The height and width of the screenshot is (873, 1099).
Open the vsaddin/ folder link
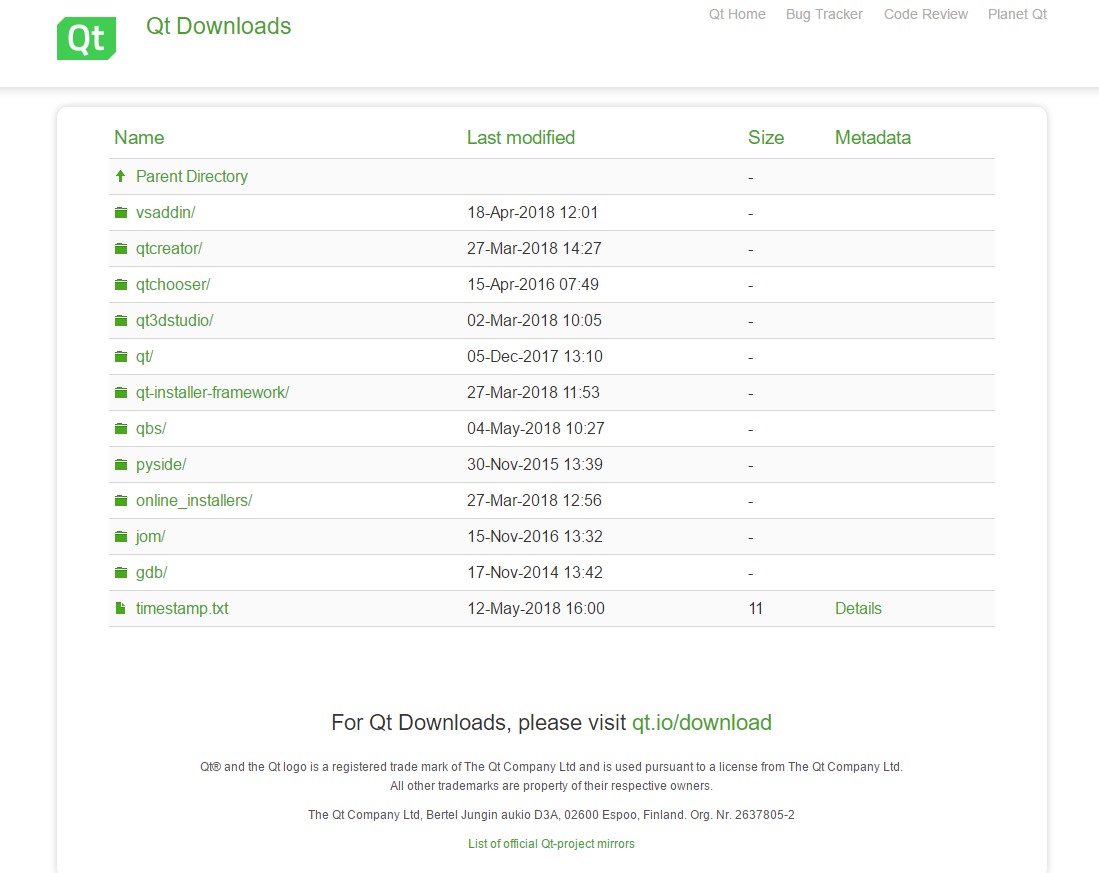pyautogui.click(x=165, y=212)
